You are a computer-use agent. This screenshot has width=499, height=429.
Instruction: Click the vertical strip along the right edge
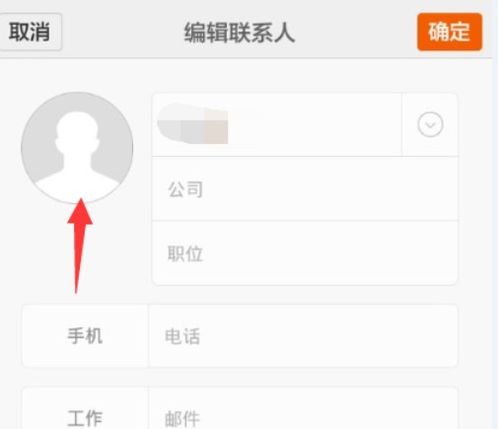[495, 214]
